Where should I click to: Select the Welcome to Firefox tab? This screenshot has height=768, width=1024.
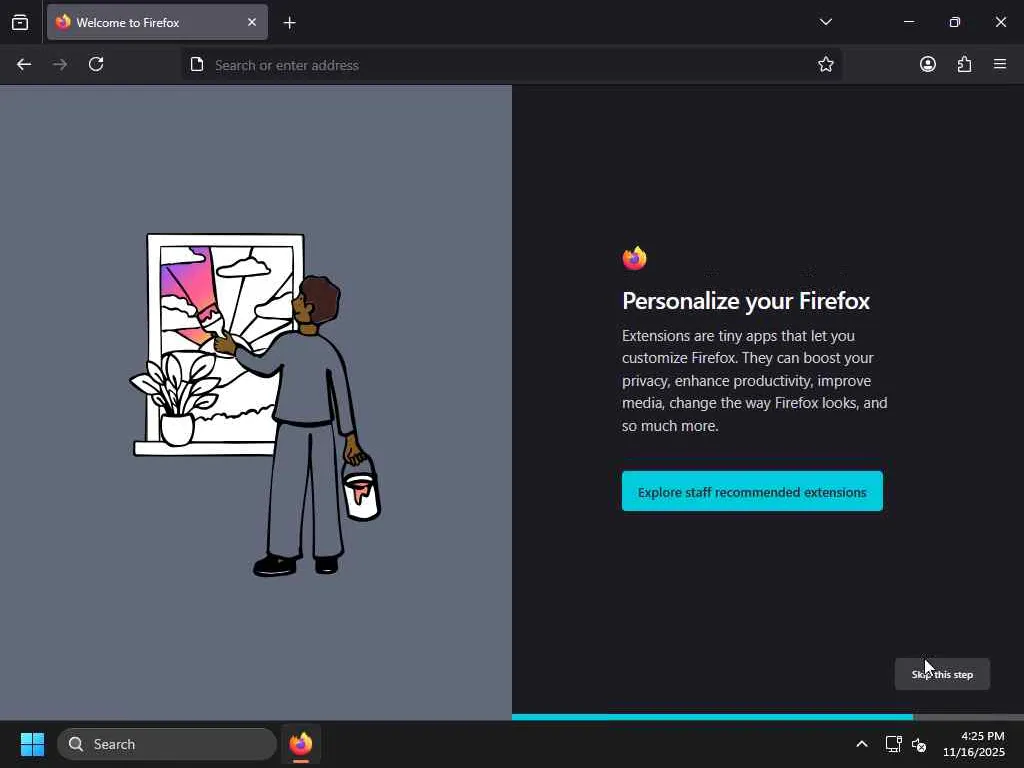click(x=157, y=22)
